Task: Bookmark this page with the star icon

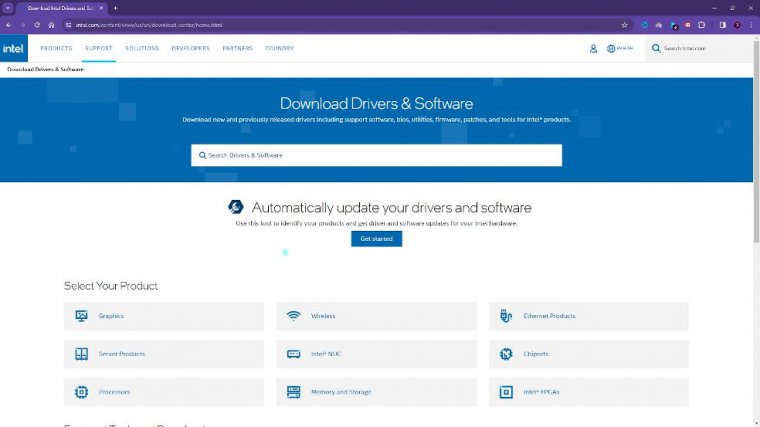Action: [624, 24]
